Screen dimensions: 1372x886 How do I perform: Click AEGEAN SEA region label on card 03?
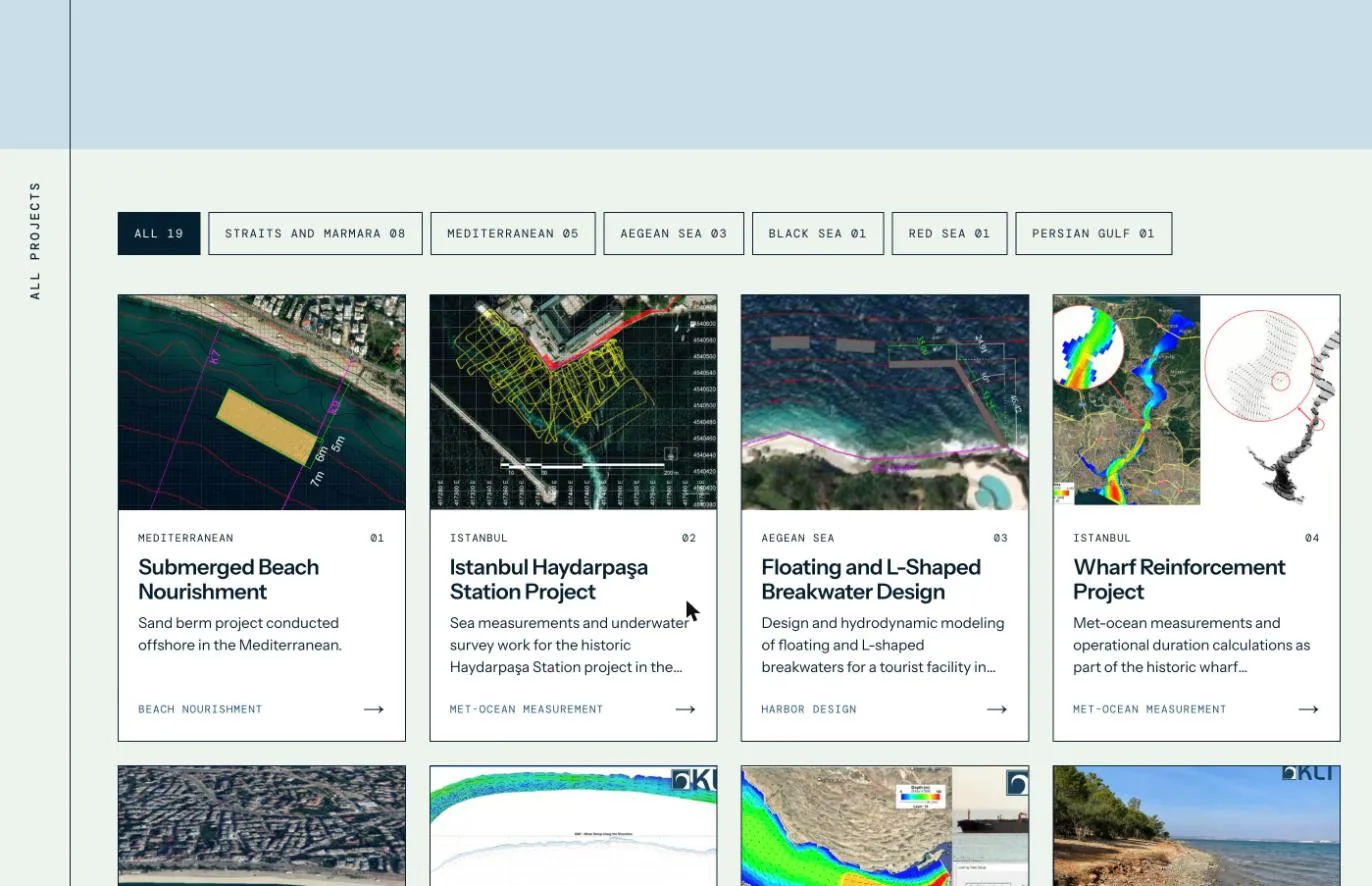click(x=798, y=538)
